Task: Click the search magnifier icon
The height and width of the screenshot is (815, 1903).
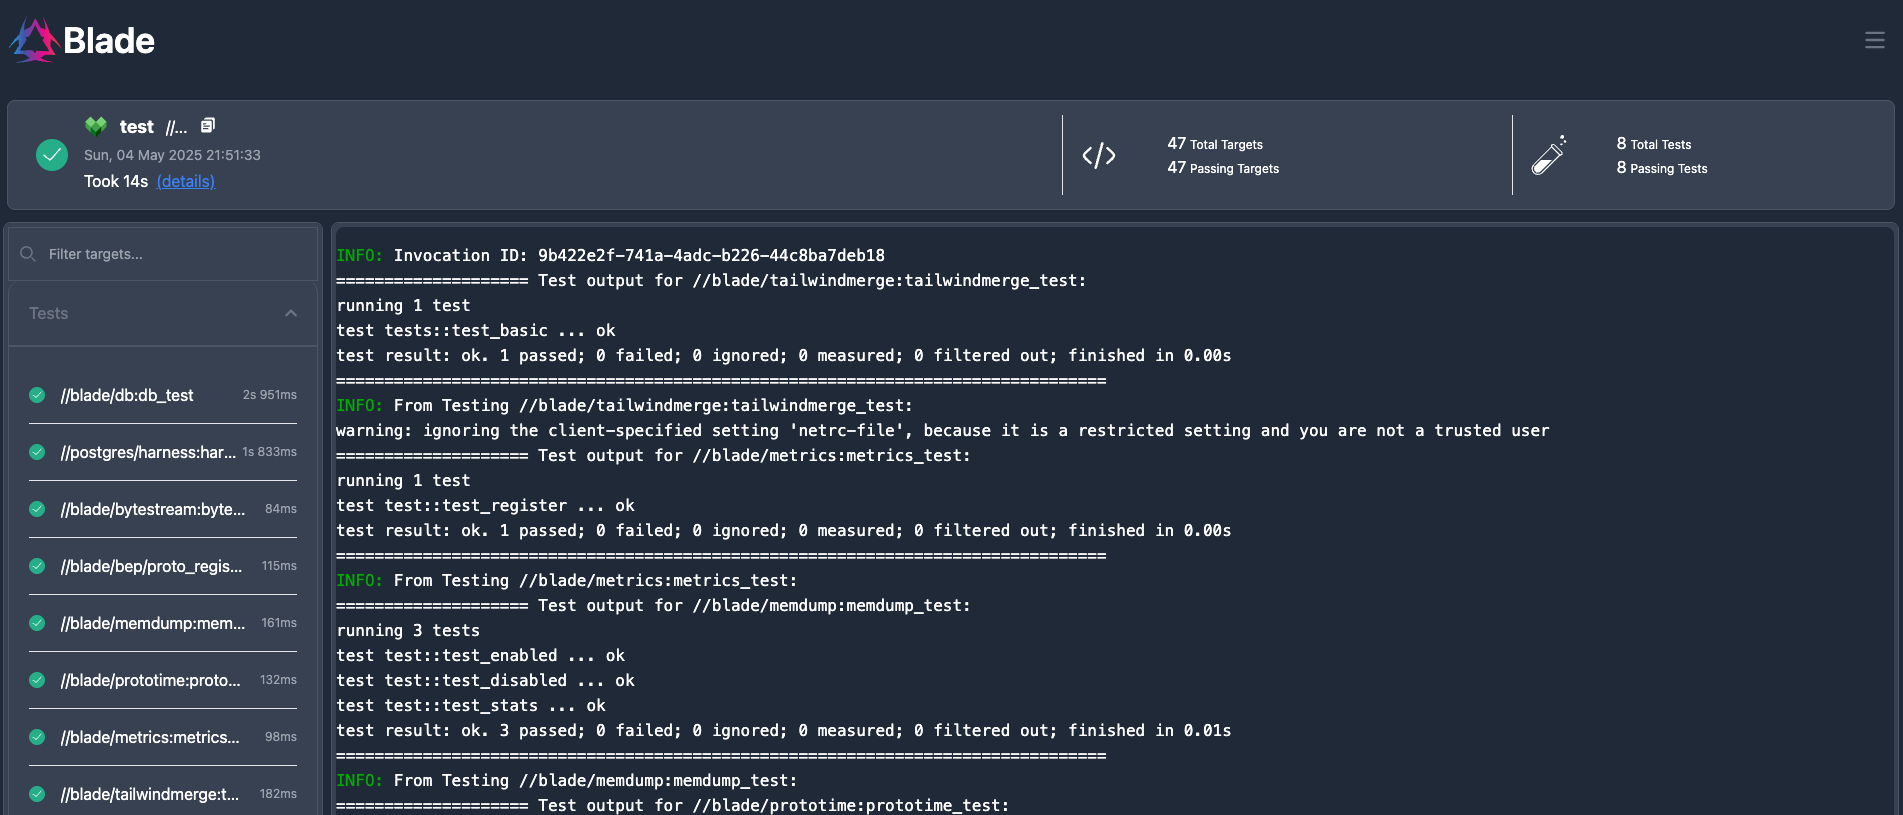Action: pyautogui.click(x=28, y=254)
